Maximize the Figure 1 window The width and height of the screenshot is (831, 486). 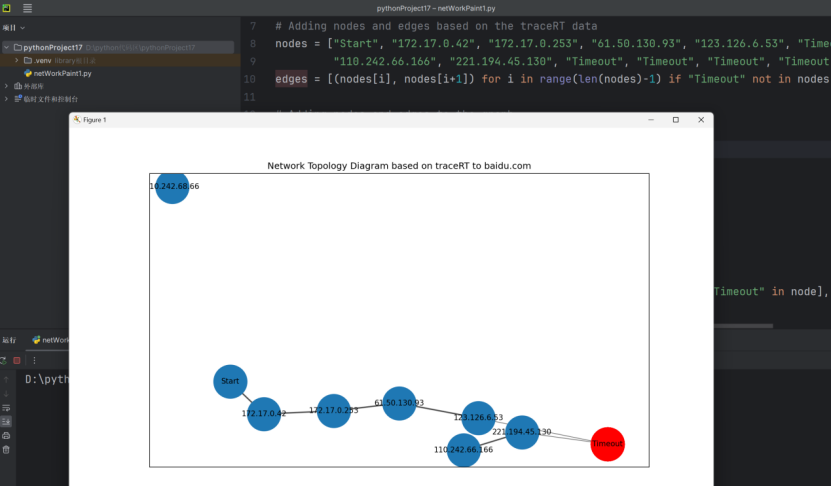point(676,120)
